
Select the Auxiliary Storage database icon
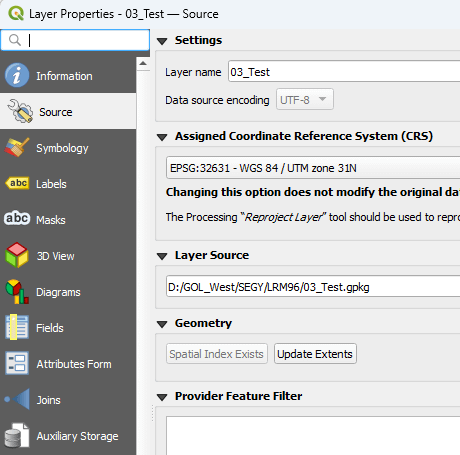pyautogui.click(x=17, y=435)
